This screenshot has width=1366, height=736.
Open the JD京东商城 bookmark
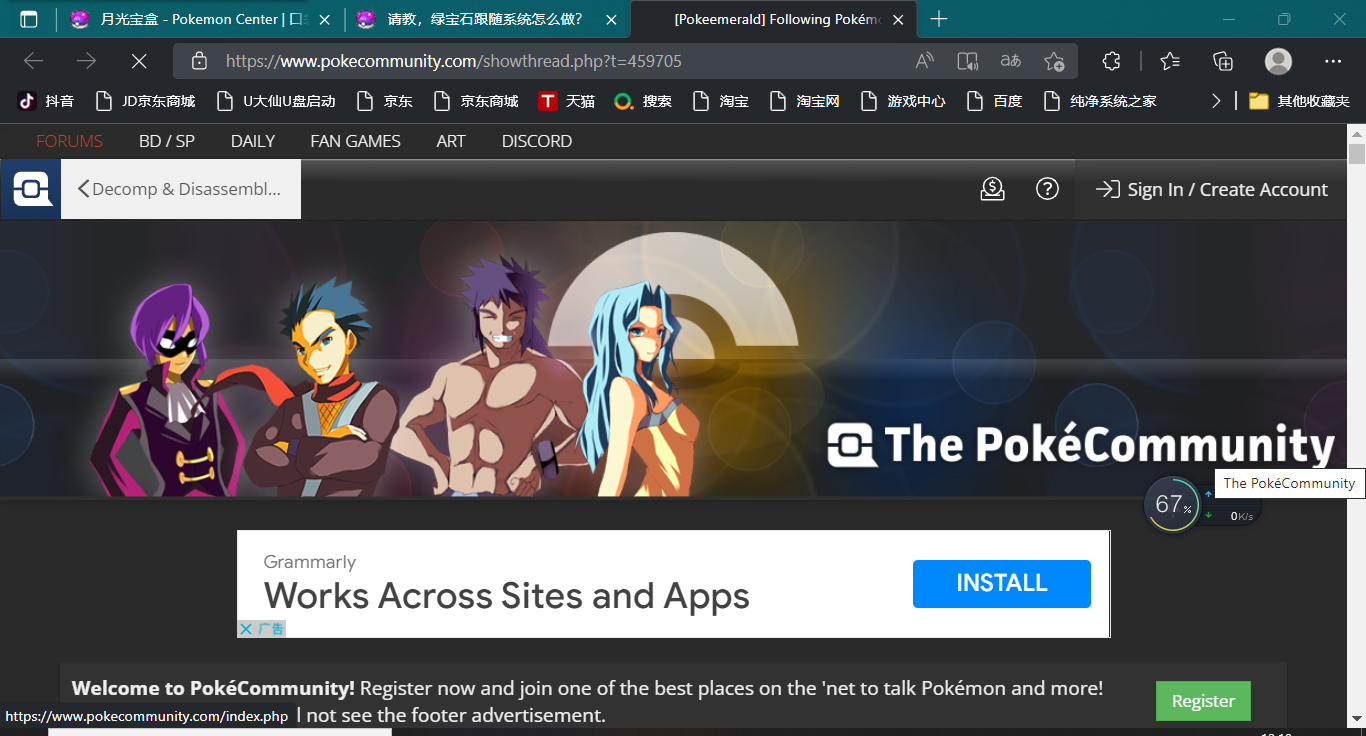145,101
